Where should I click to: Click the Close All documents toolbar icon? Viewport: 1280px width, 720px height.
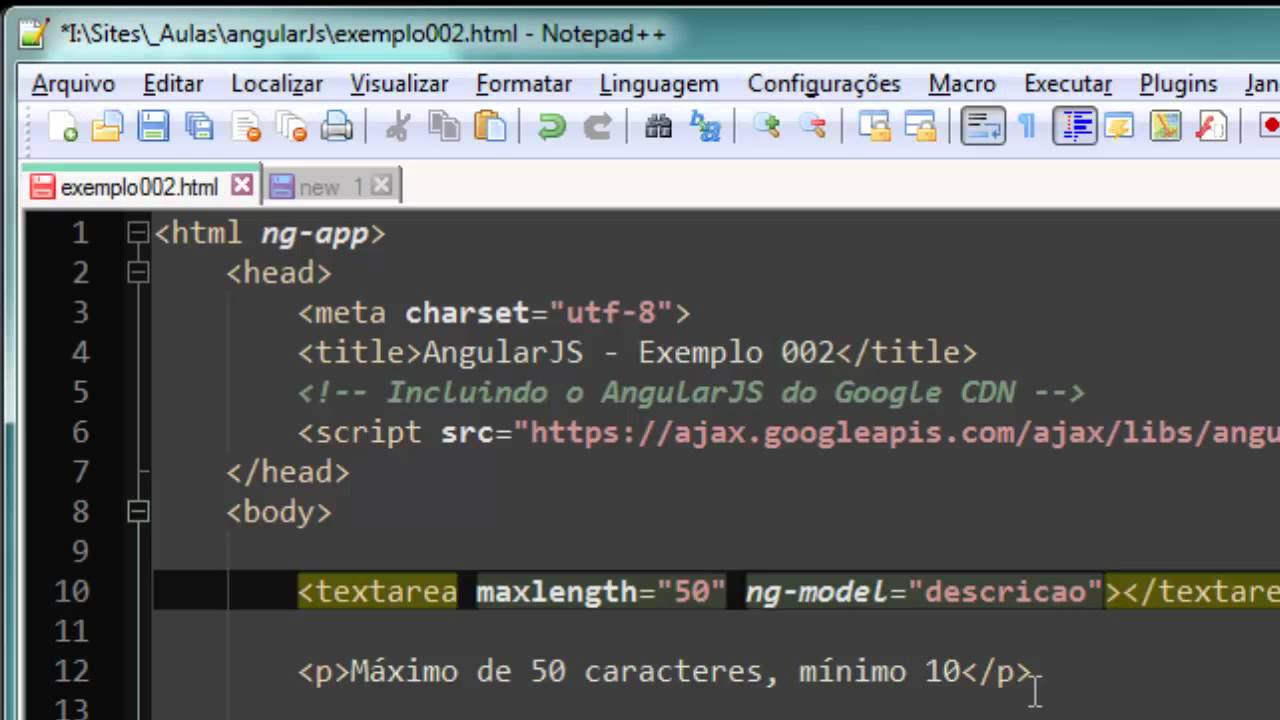291,127
